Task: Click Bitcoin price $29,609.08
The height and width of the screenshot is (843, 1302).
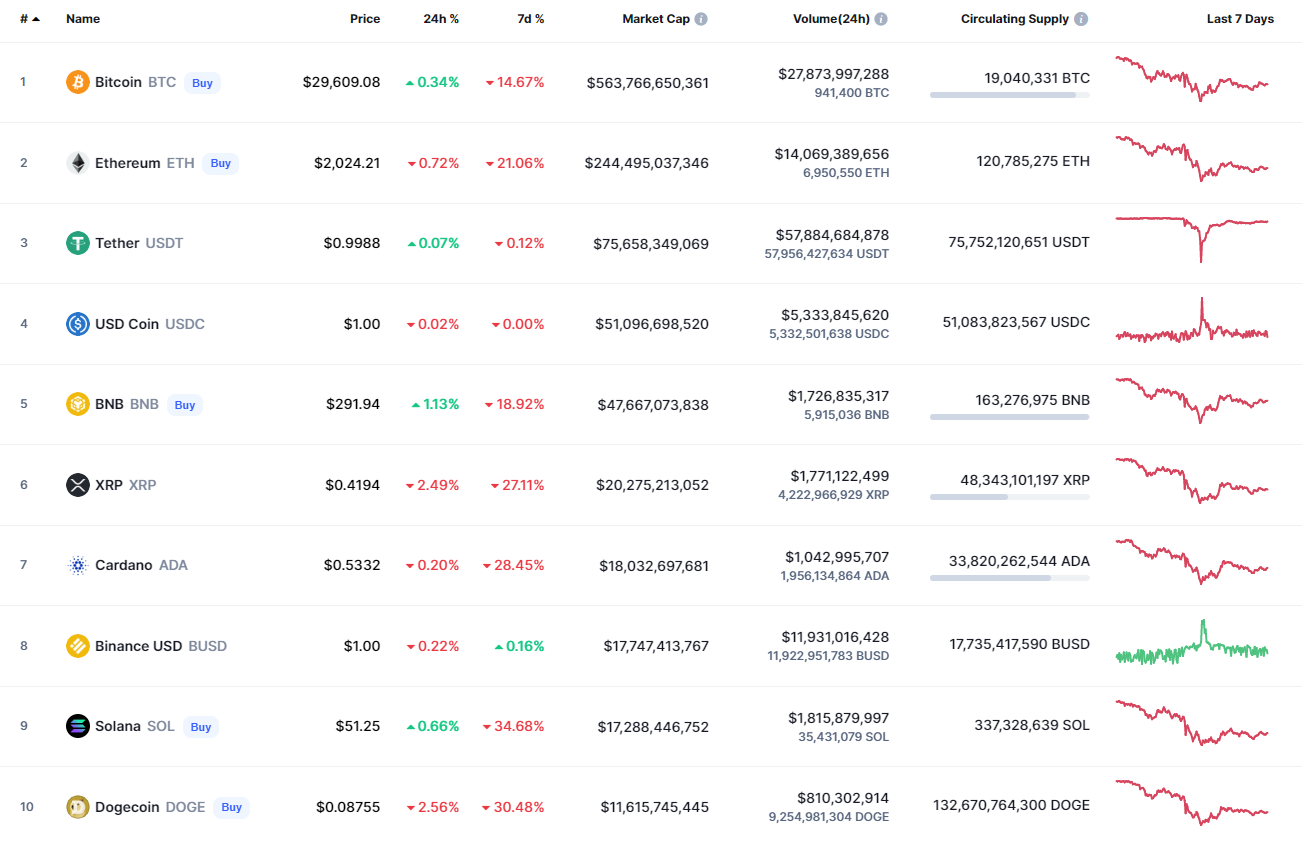Action: coord(342,82)
